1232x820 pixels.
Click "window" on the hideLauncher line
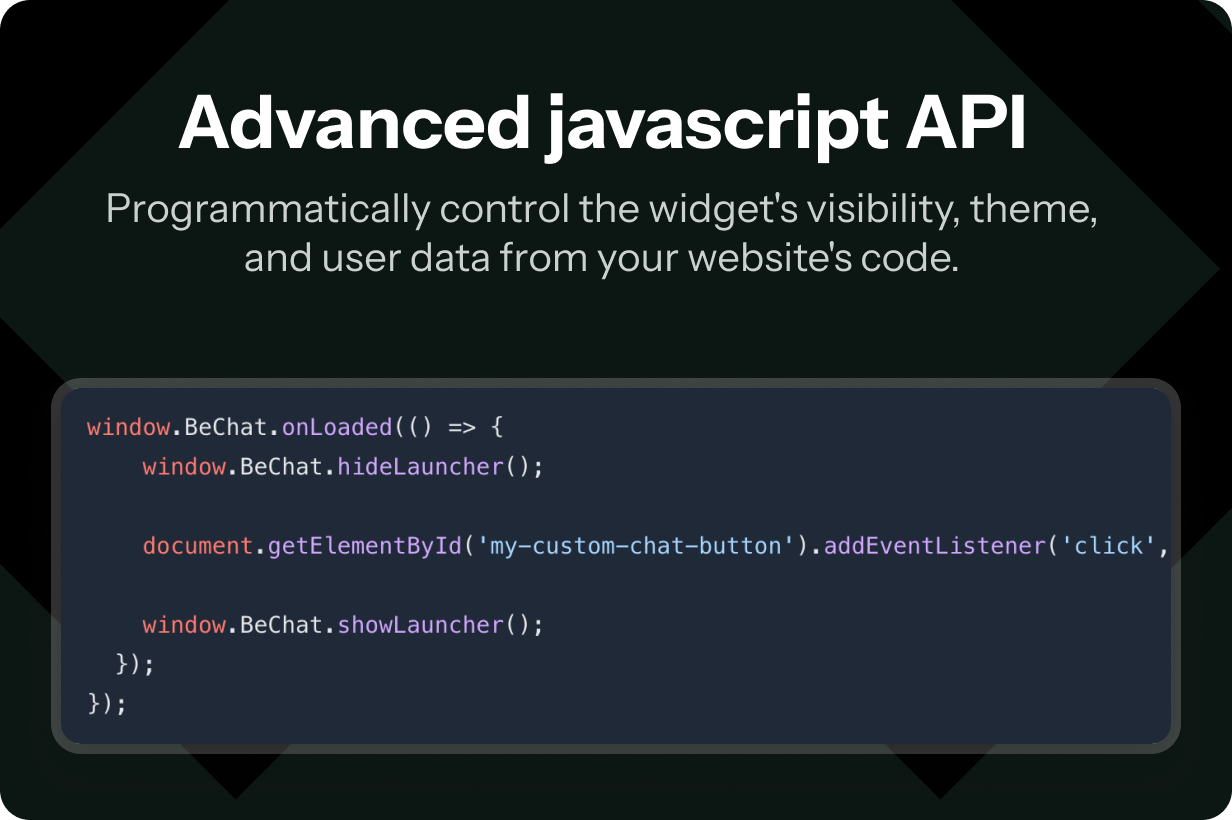(184, 467)
